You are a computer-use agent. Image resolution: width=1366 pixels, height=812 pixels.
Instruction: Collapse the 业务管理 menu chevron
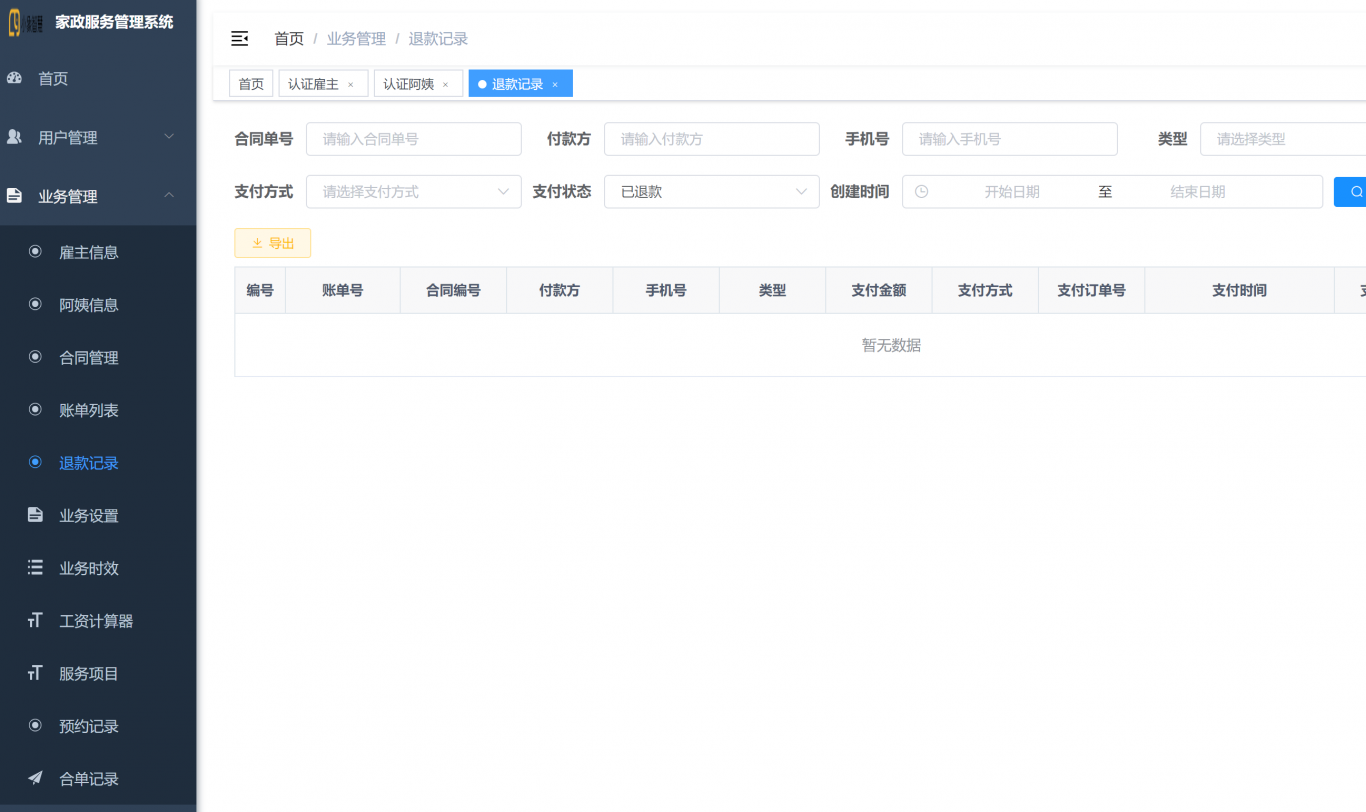click(169, 195)
